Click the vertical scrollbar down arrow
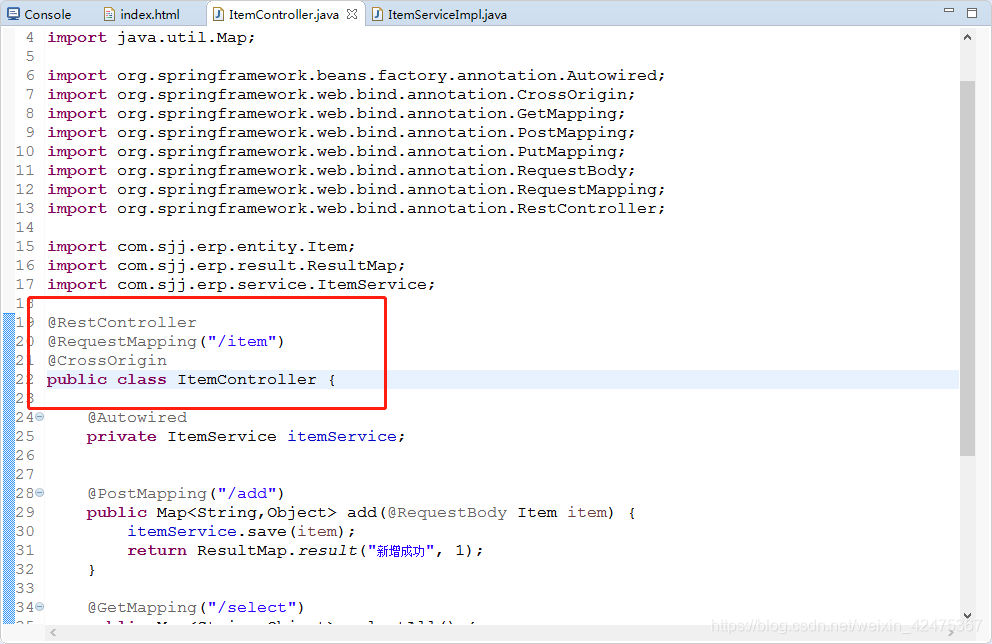 point(967,615)
